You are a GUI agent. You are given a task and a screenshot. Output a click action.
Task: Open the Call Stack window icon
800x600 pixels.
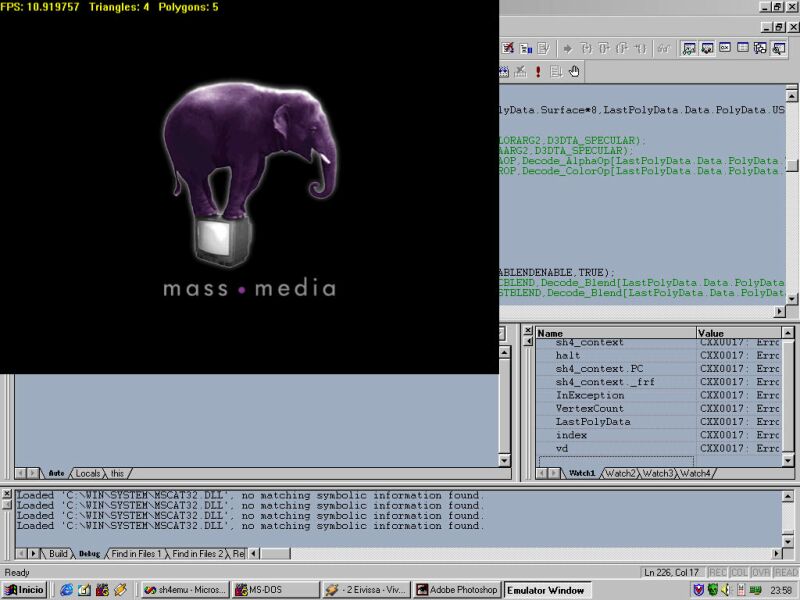(760, 48)
